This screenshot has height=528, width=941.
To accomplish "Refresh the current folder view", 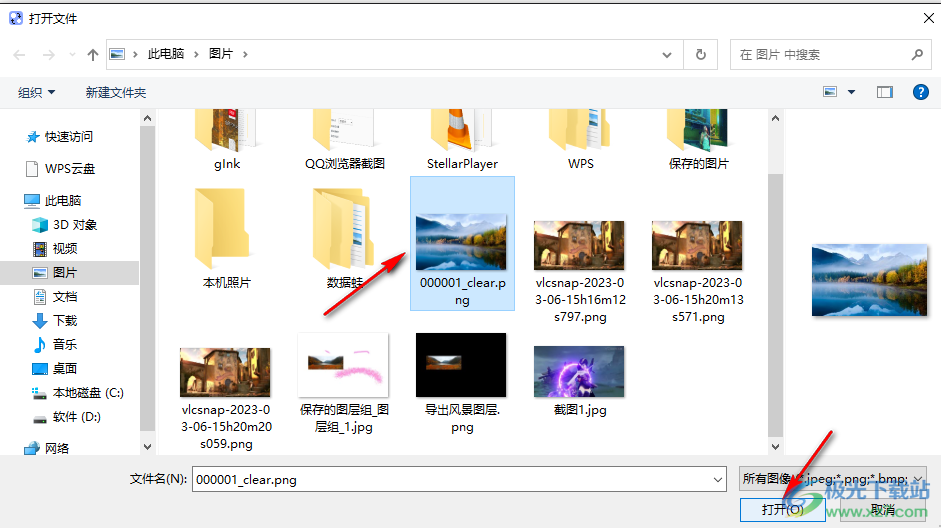I will (x=700, y=55).
